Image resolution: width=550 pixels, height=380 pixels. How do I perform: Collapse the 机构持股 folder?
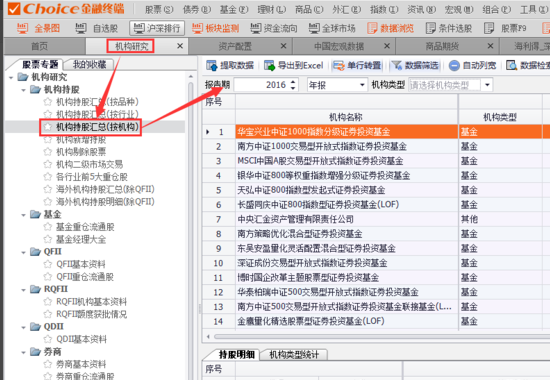point(24,90)
